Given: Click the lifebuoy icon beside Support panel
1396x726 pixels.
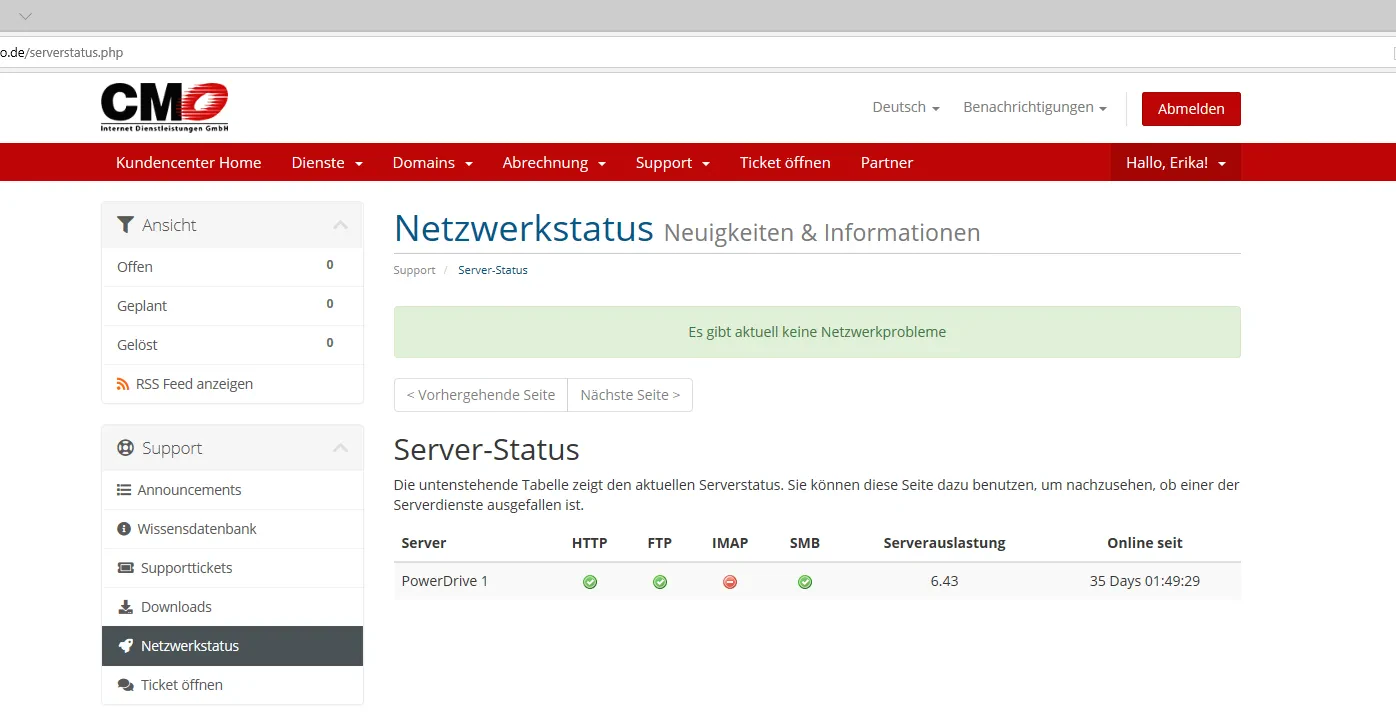Looking at the screenshot, I should point(125,448).
